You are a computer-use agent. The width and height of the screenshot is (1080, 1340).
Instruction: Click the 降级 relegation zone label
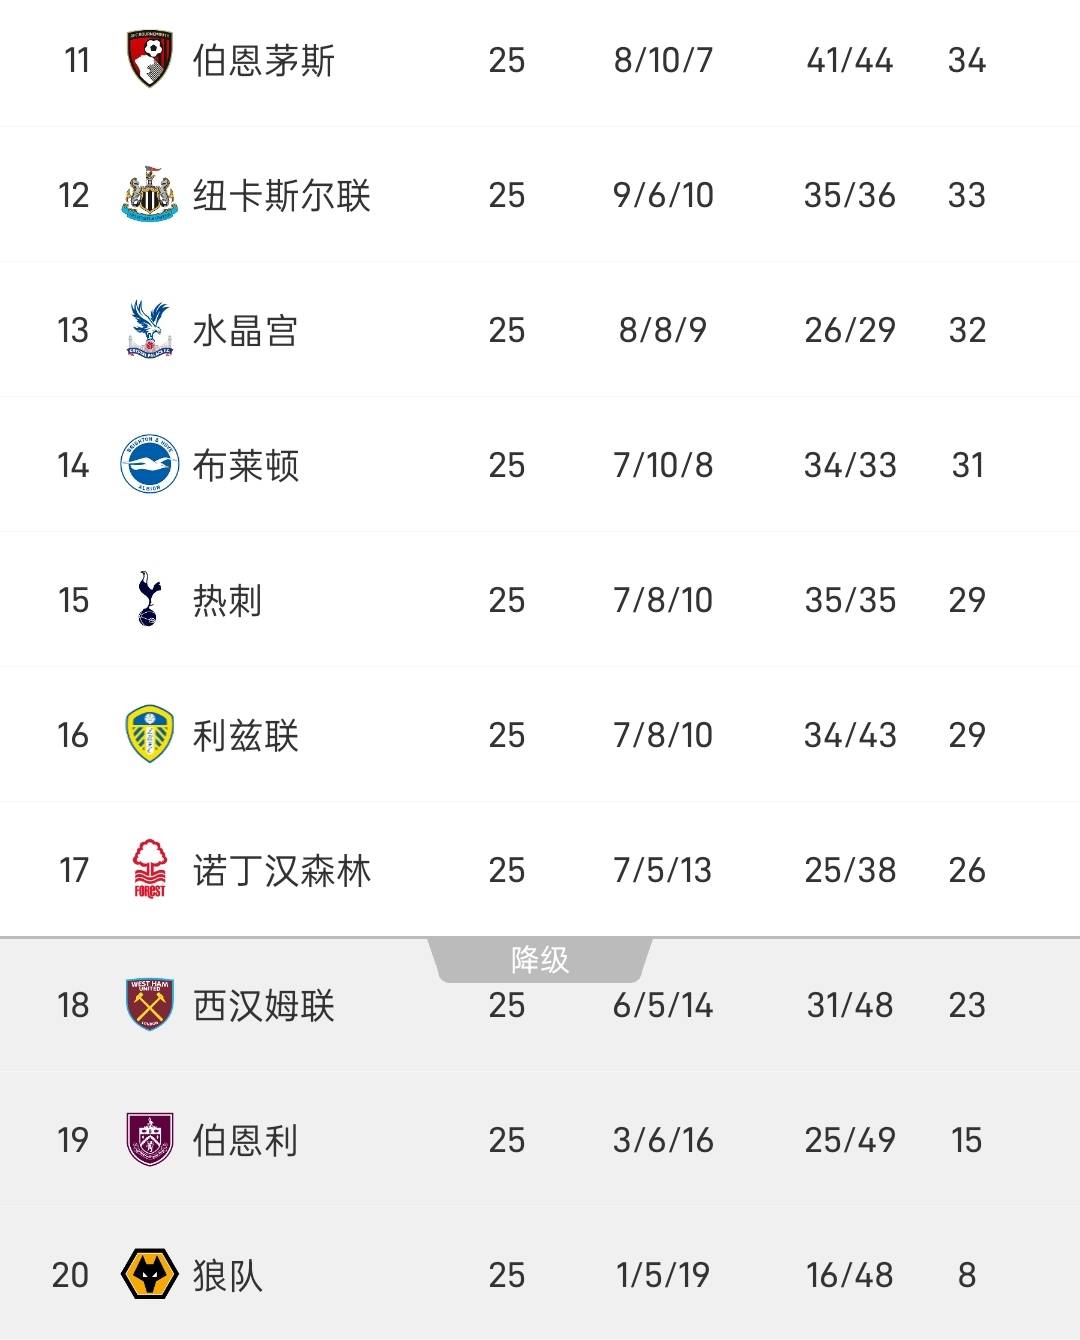(540, 960)
